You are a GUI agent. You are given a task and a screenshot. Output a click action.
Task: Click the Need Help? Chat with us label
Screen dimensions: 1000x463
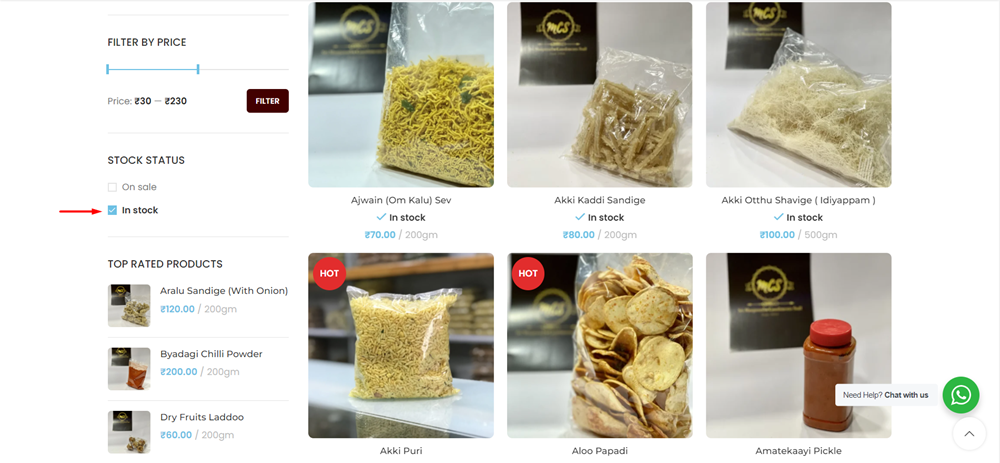tap(885, 395)
